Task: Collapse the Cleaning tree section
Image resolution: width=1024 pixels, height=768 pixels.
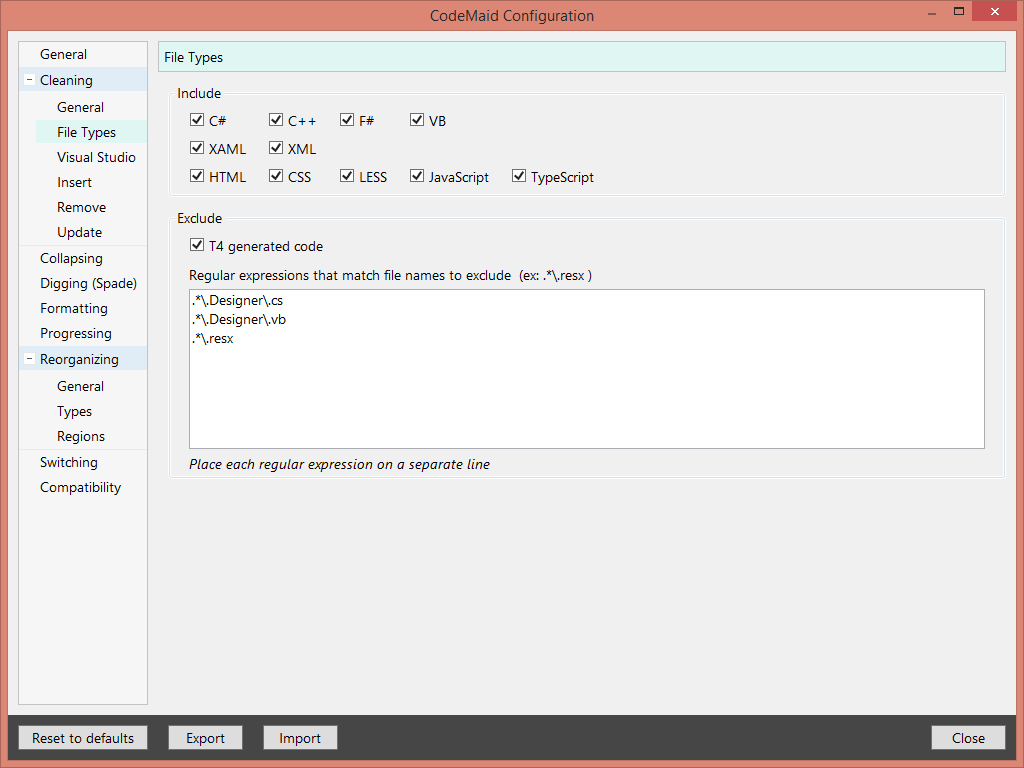Action: (x=29, y=80)
